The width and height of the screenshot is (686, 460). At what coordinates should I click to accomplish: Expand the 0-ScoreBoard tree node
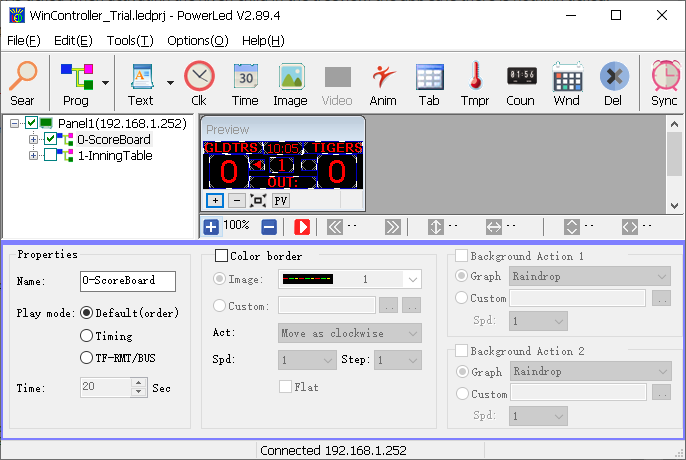coord(34,139)
